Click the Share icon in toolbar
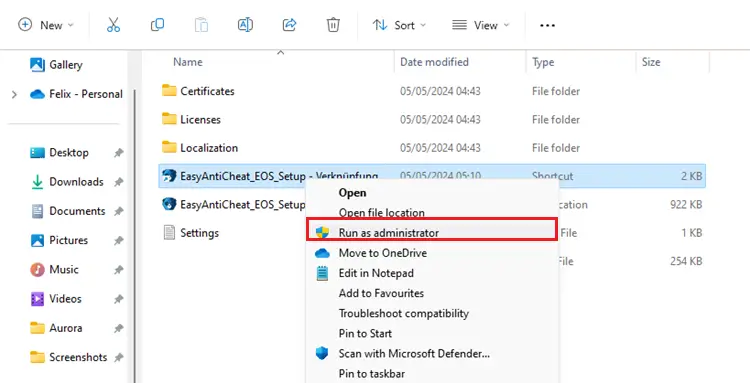750x383 pixels. point(289,25)
